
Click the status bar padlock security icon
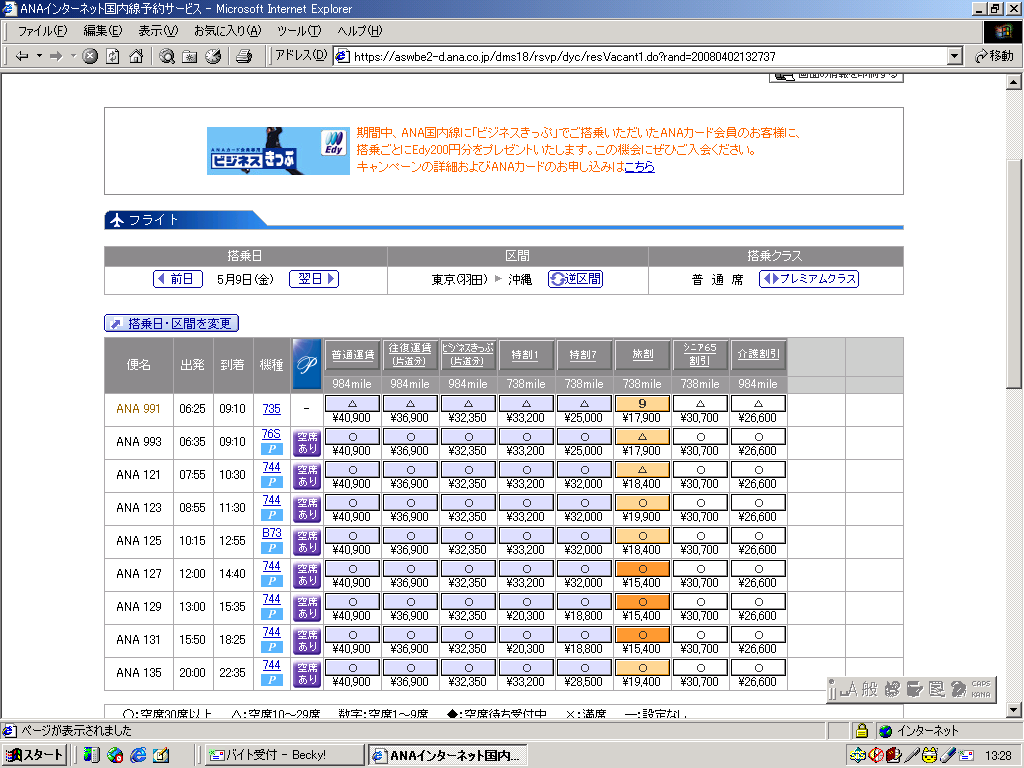[x=861, y=730]
